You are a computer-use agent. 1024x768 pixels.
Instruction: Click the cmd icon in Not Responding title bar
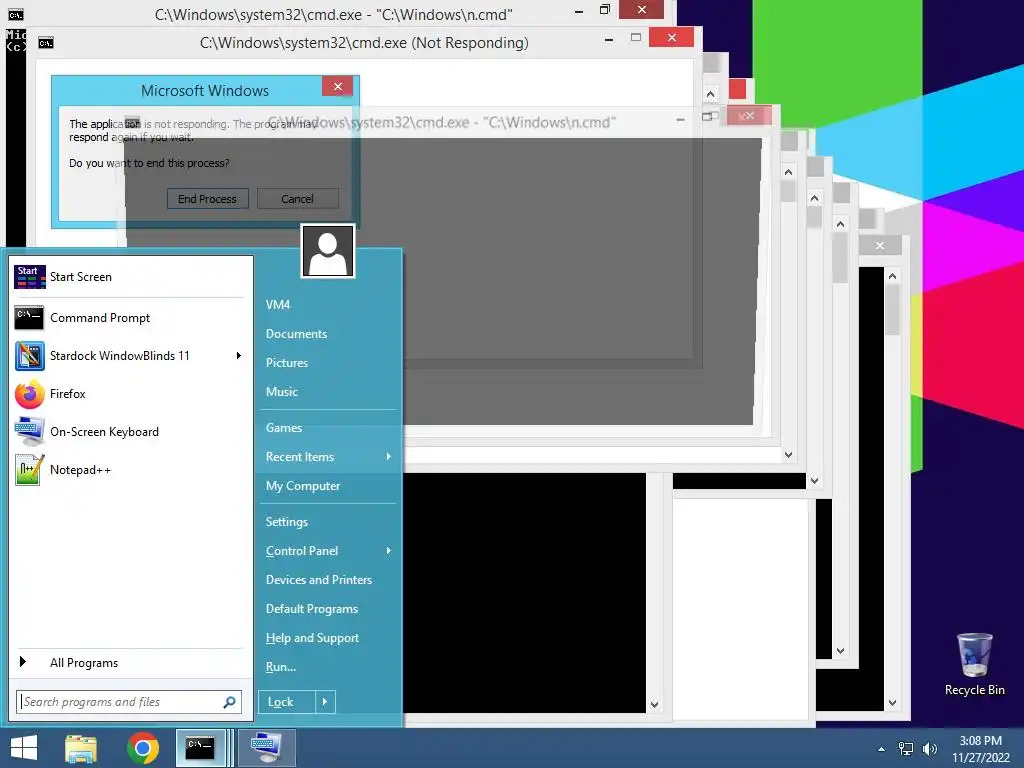tap(46, 43)
